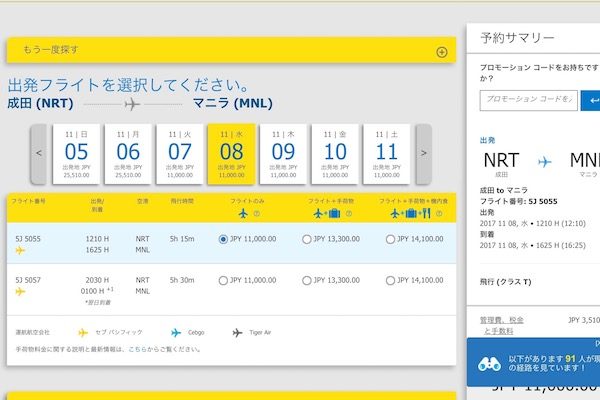
Task: Click blue plane icon between NRT and MNL summary
Action: pyautogui.click(x=544, y=162)
